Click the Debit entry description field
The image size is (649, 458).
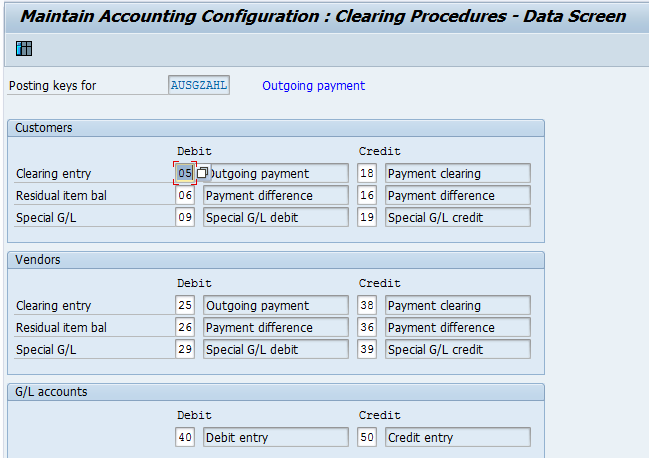pyautogui.click(x=276, y=438)
